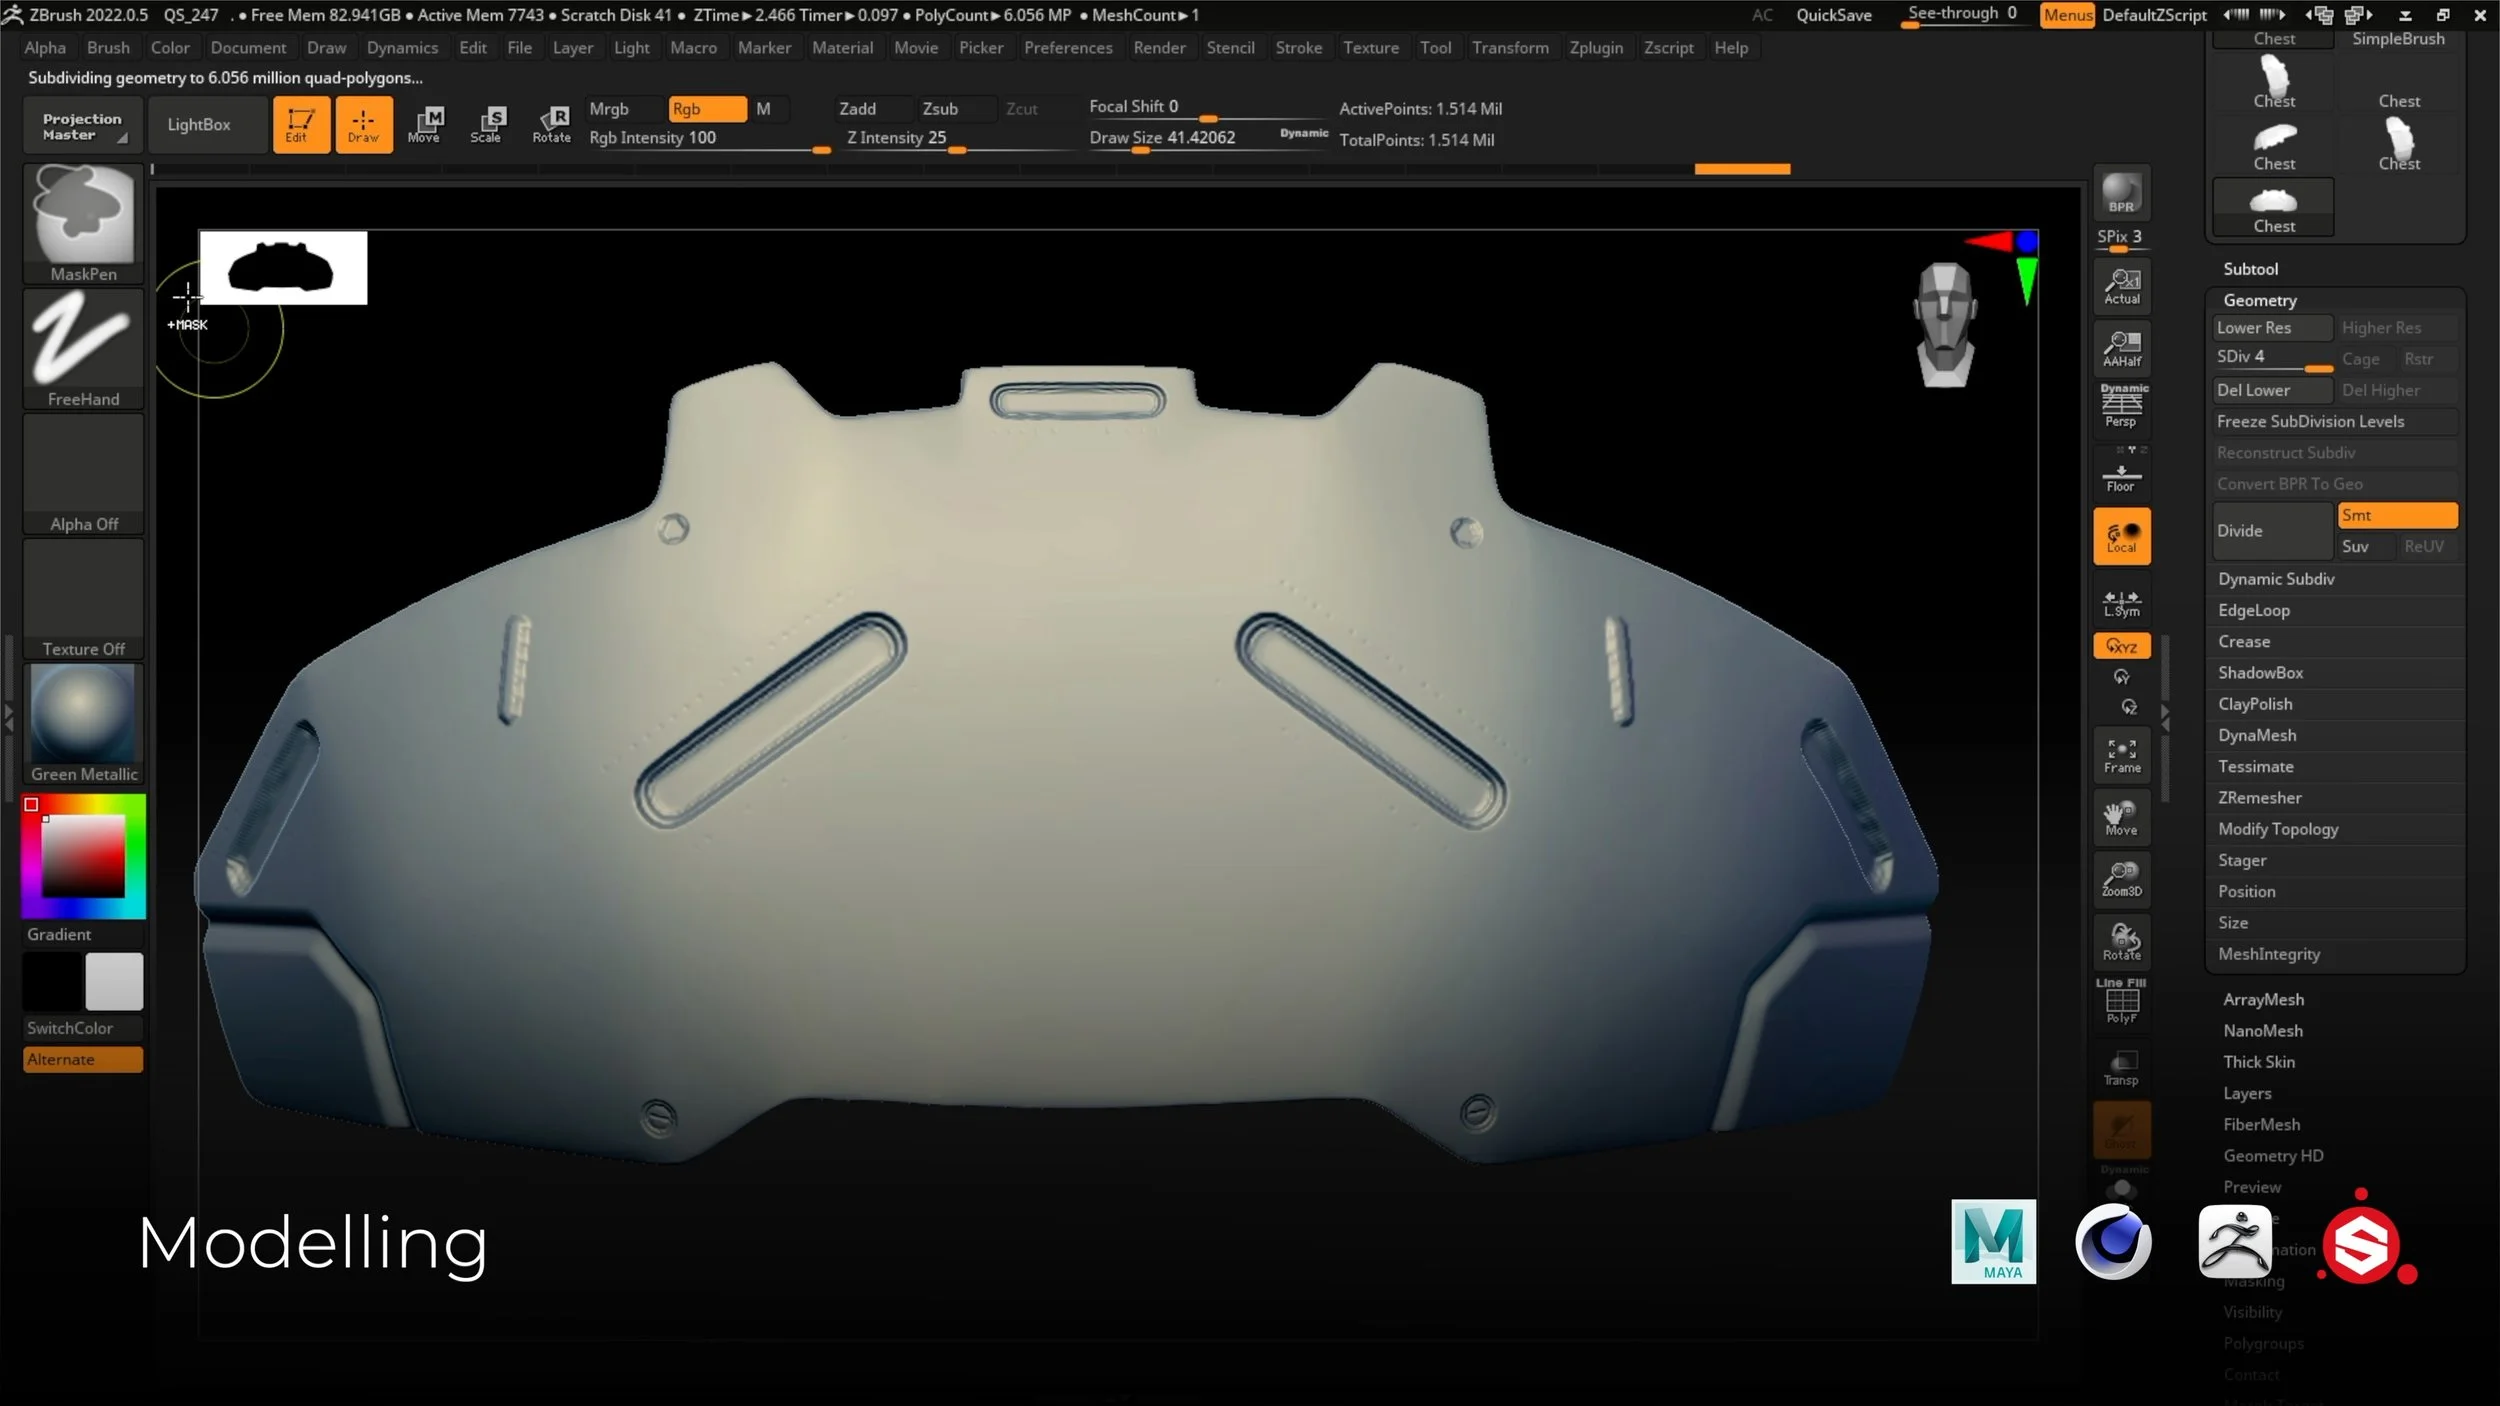The image size is (2500, 1406).
Task: Open the FreeHand stroke selector
Action: 83,349
